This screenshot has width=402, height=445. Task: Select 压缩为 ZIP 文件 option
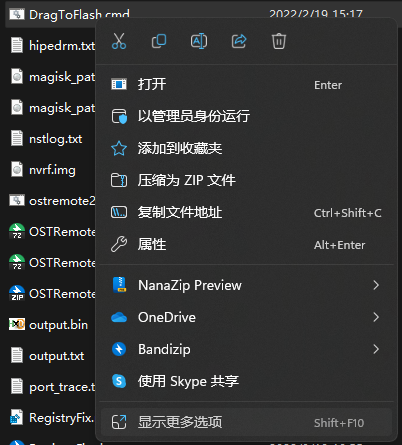pyautogui.click(x=247, y=180)
